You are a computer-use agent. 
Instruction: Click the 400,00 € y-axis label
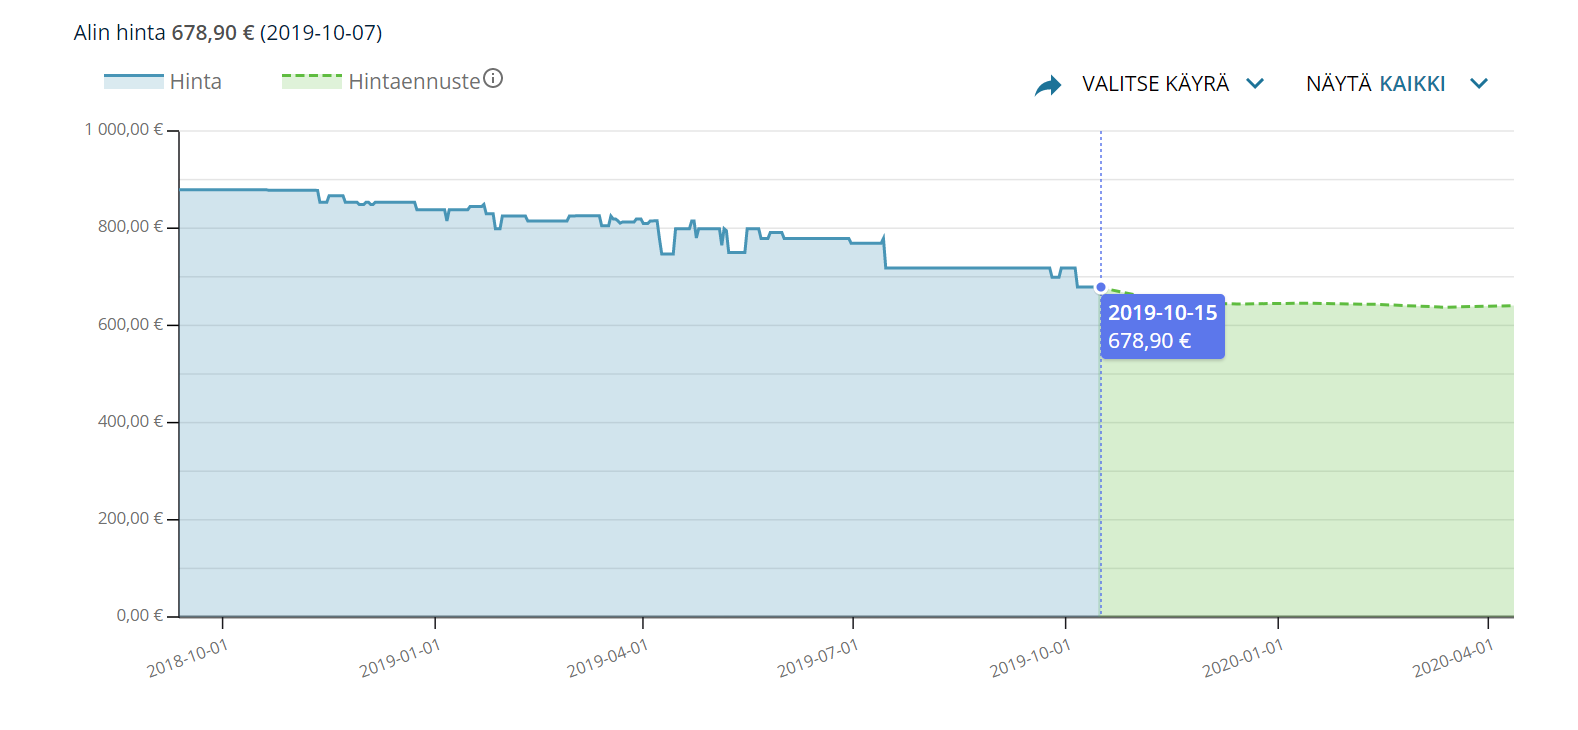click(x=130, y=422)
